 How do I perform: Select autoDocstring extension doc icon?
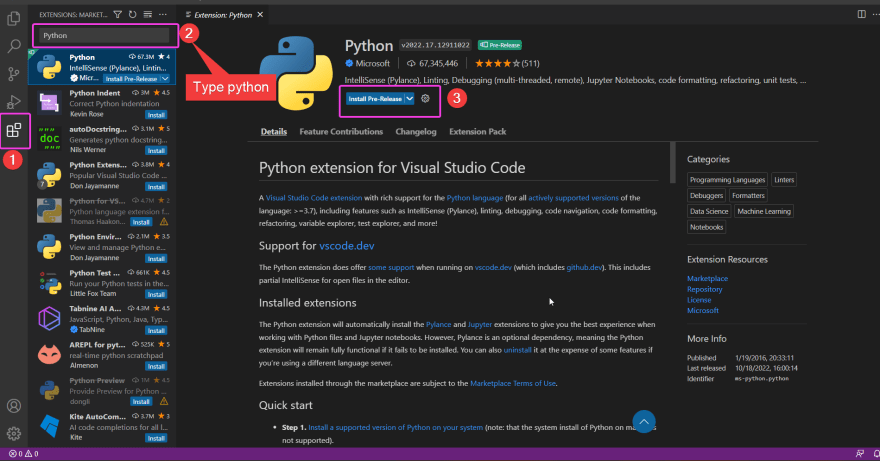click(49, 139)
